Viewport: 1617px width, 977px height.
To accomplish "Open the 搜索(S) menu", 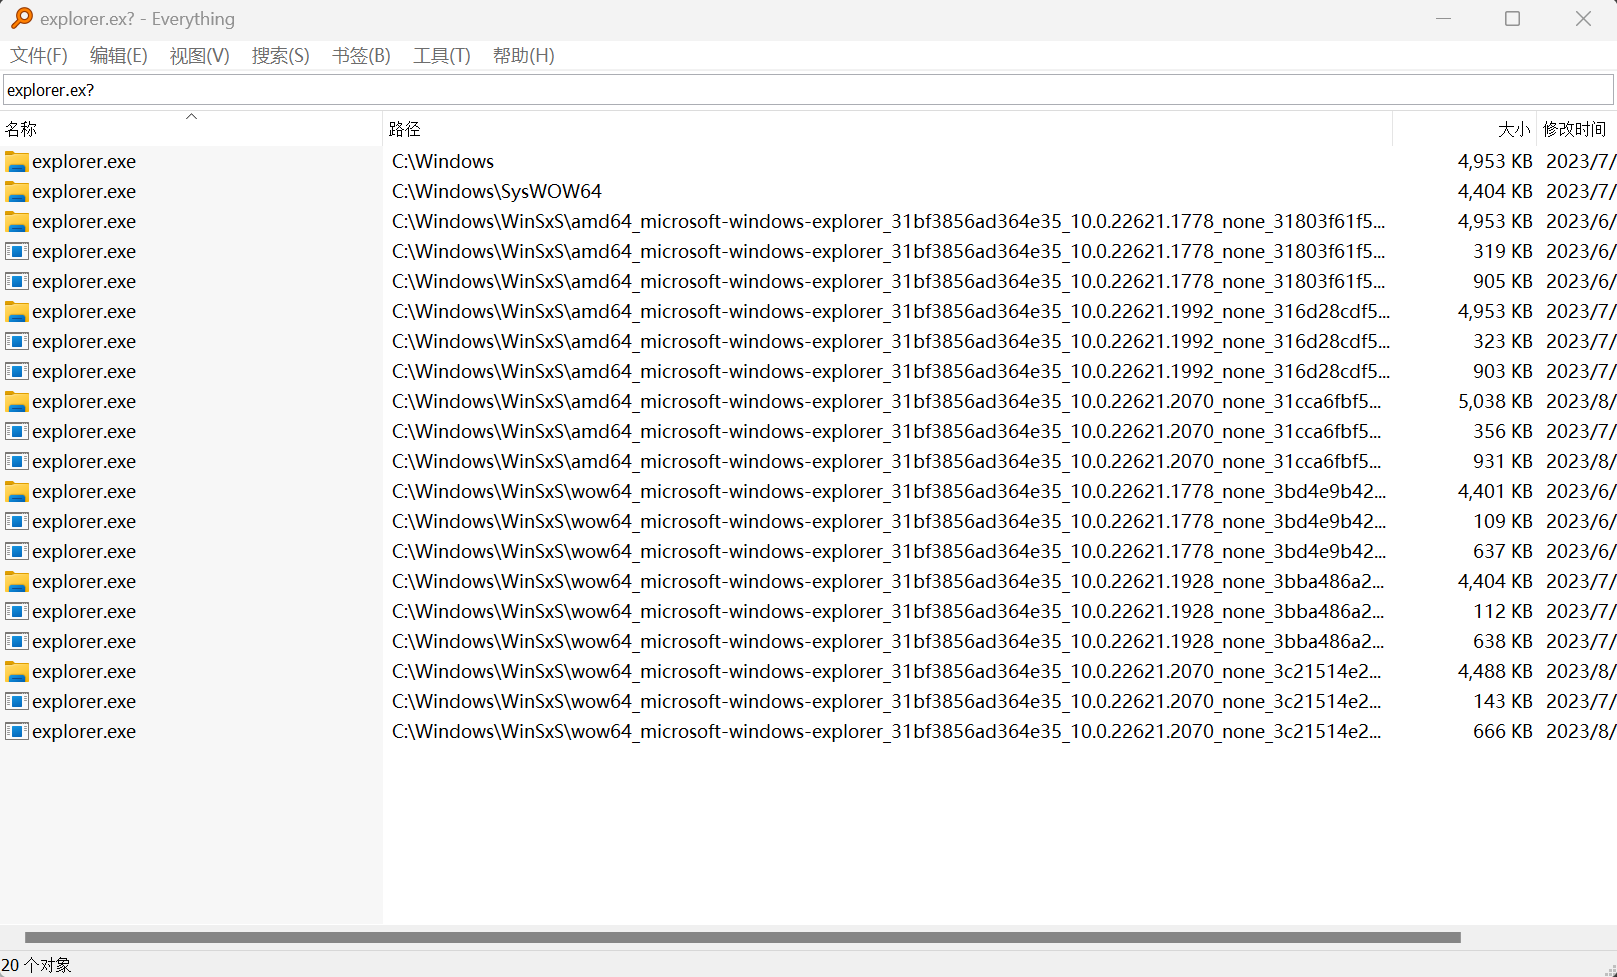I will pyautogui.click(x=280, y=56).
